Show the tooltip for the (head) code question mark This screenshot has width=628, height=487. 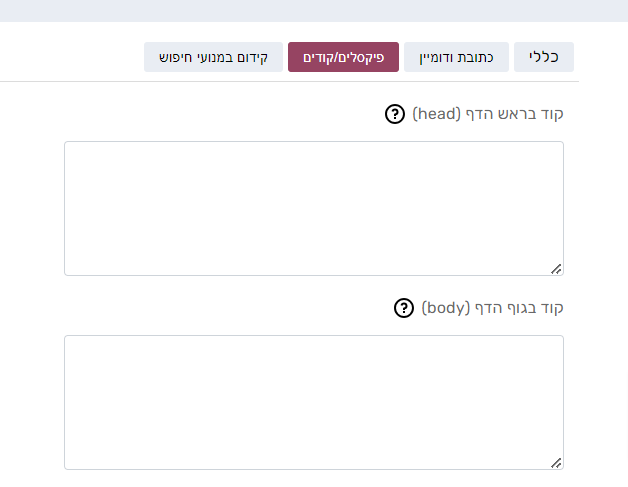coord(395,114)
